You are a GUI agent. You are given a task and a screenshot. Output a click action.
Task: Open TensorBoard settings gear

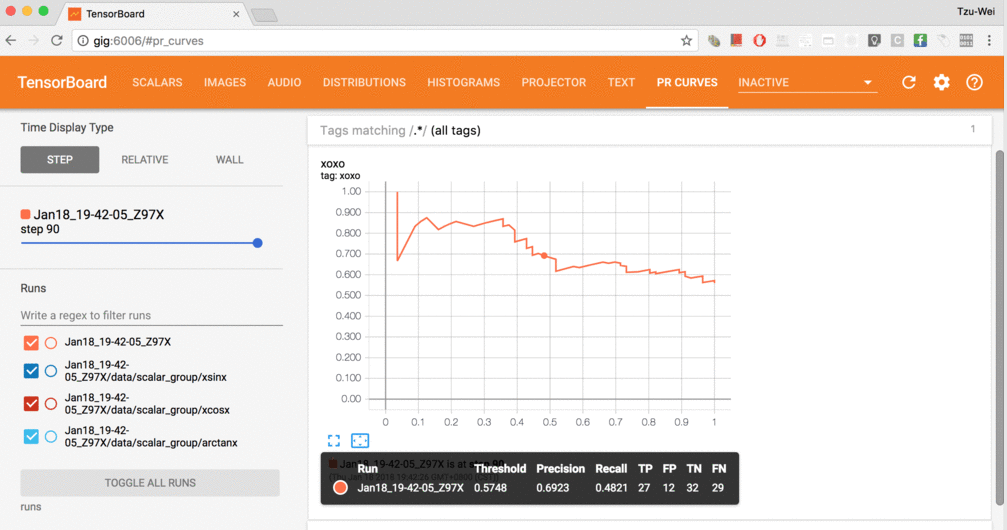tap(941, 82)
